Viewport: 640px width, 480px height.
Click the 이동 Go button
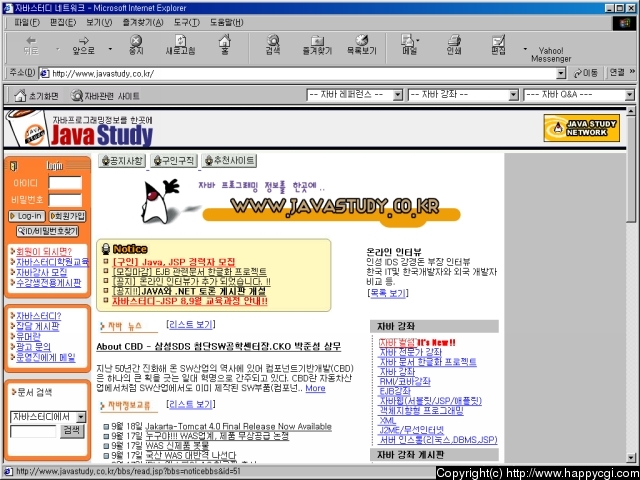(x=586, y=73)
